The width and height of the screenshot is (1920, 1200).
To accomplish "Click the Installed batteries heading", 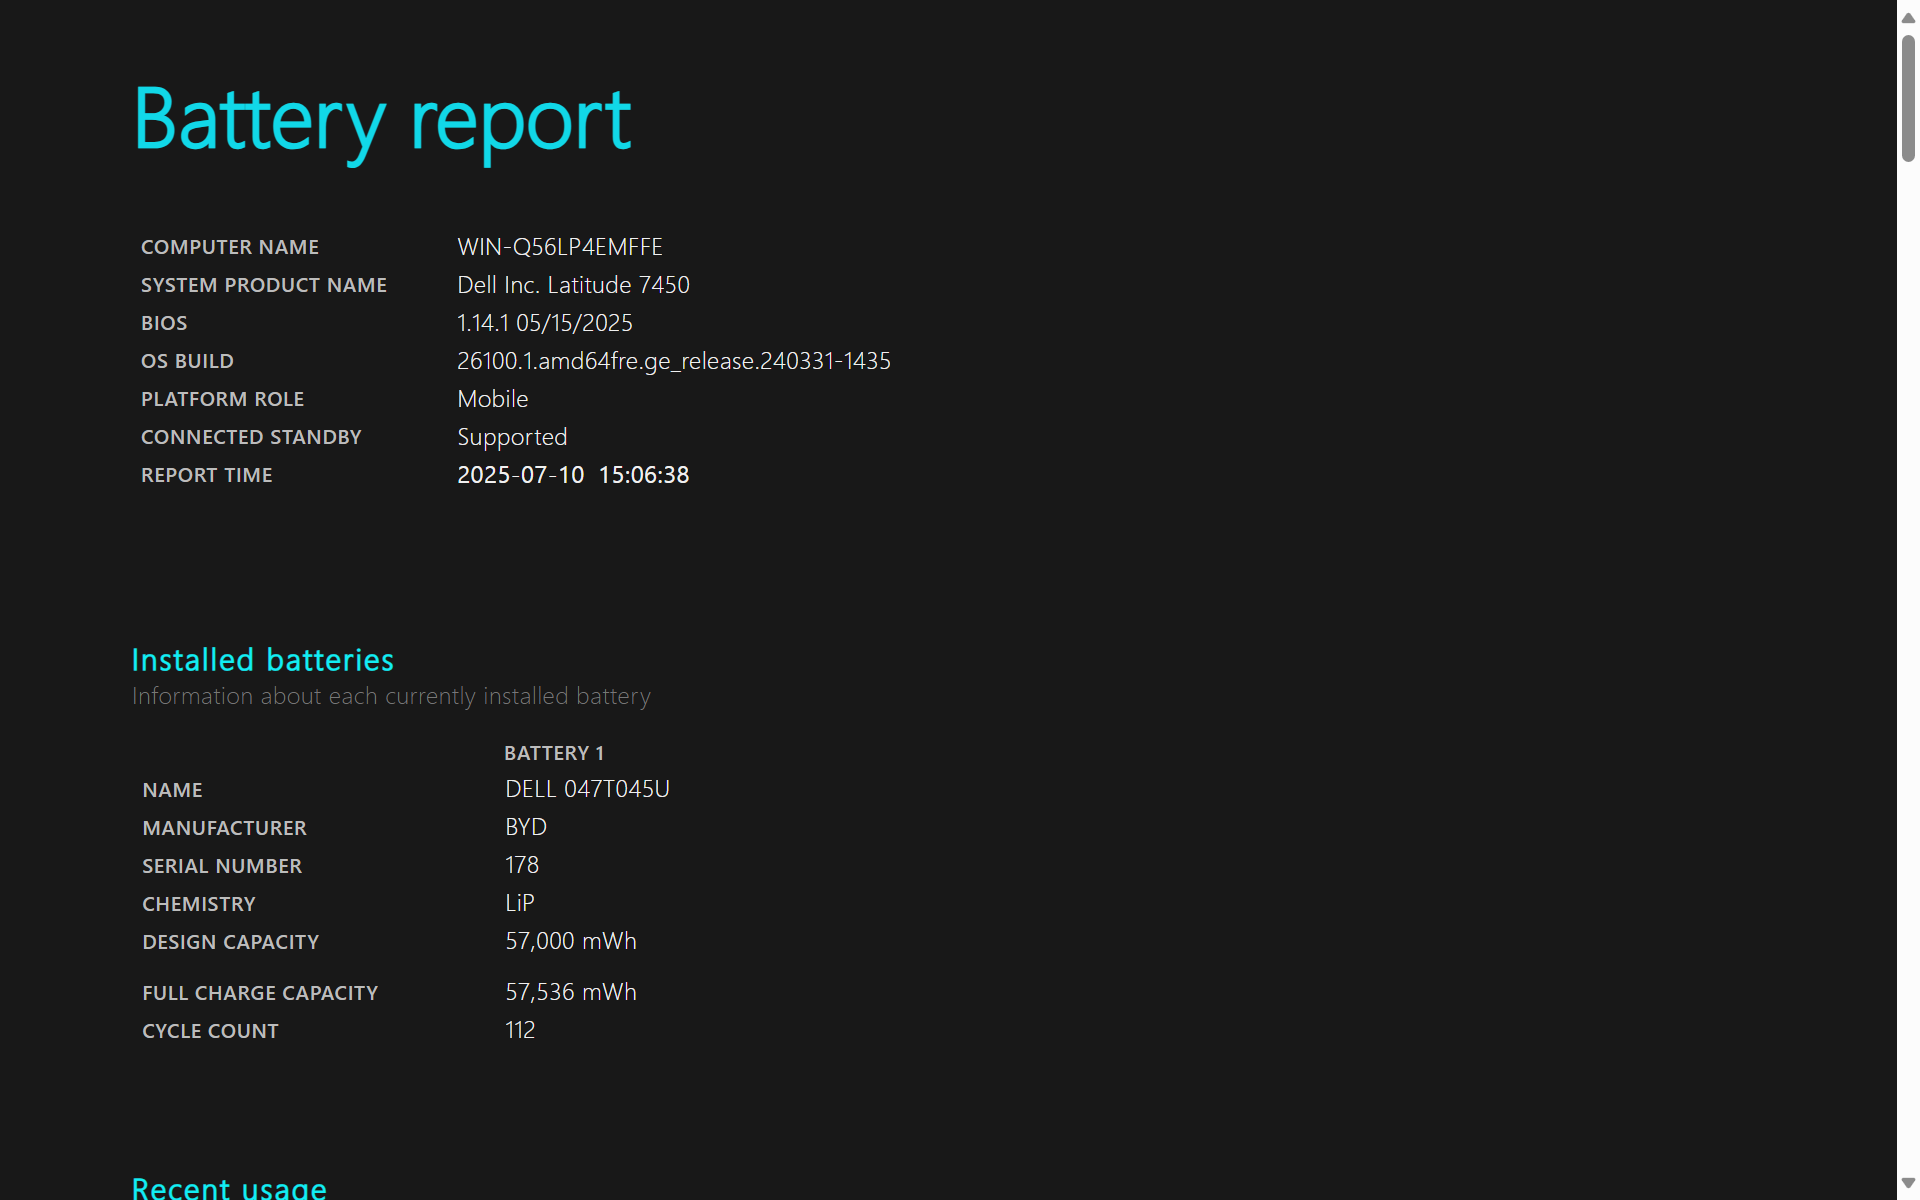I will pyautogui.click(x=262, y=660).
